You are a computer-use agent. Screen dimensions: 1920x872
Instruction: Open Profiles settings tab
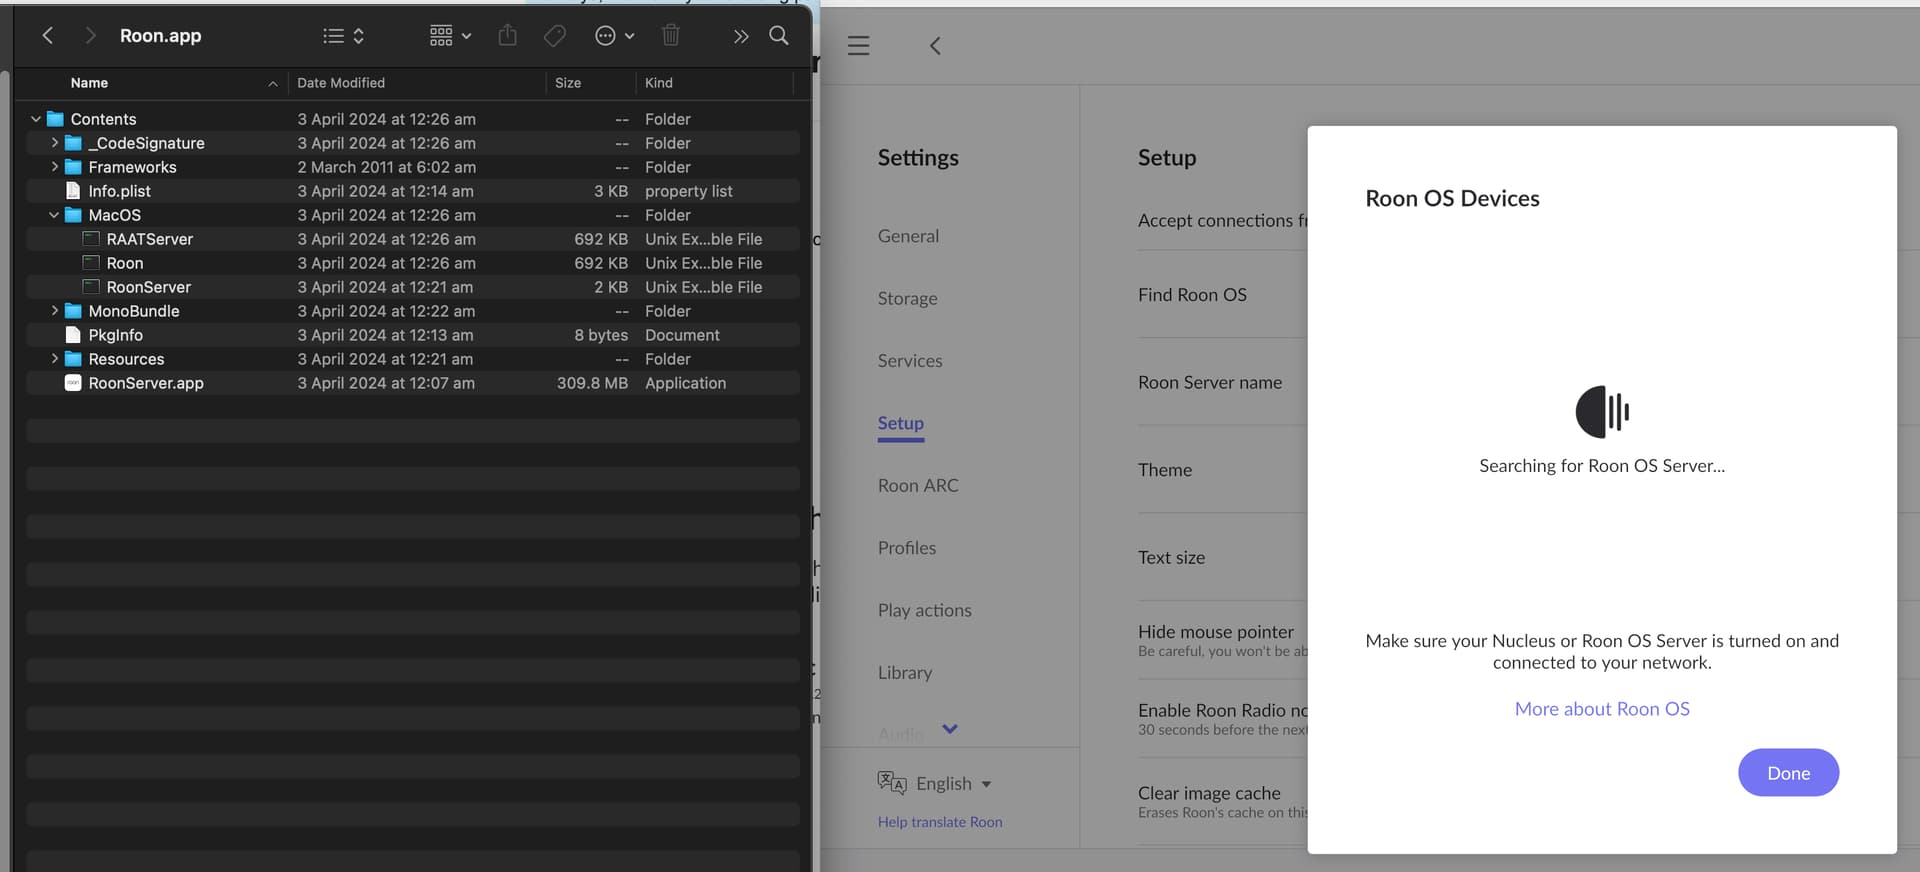907,548
